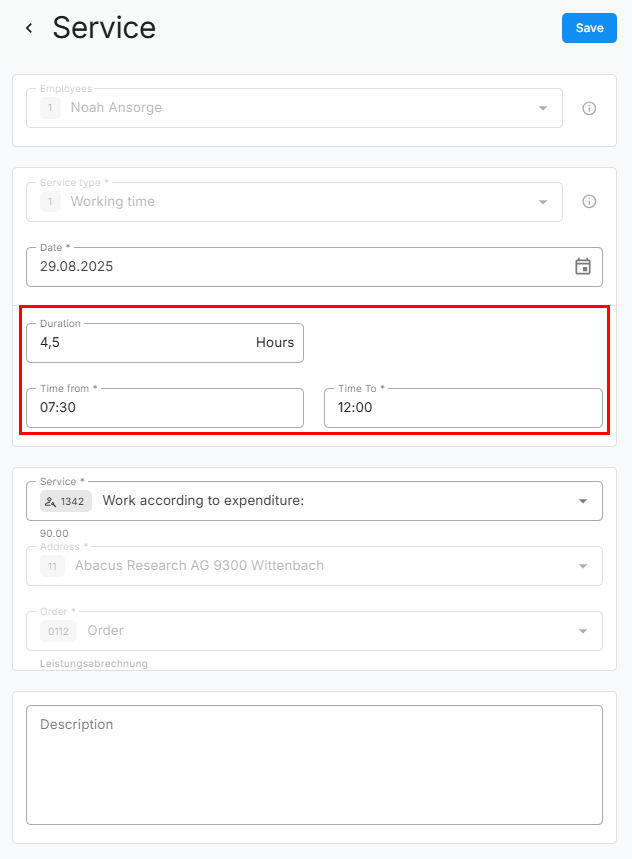This screenshot has width=632, height=859.
Task: Open the Order dropdown arrow
Action: coord(583,631)
